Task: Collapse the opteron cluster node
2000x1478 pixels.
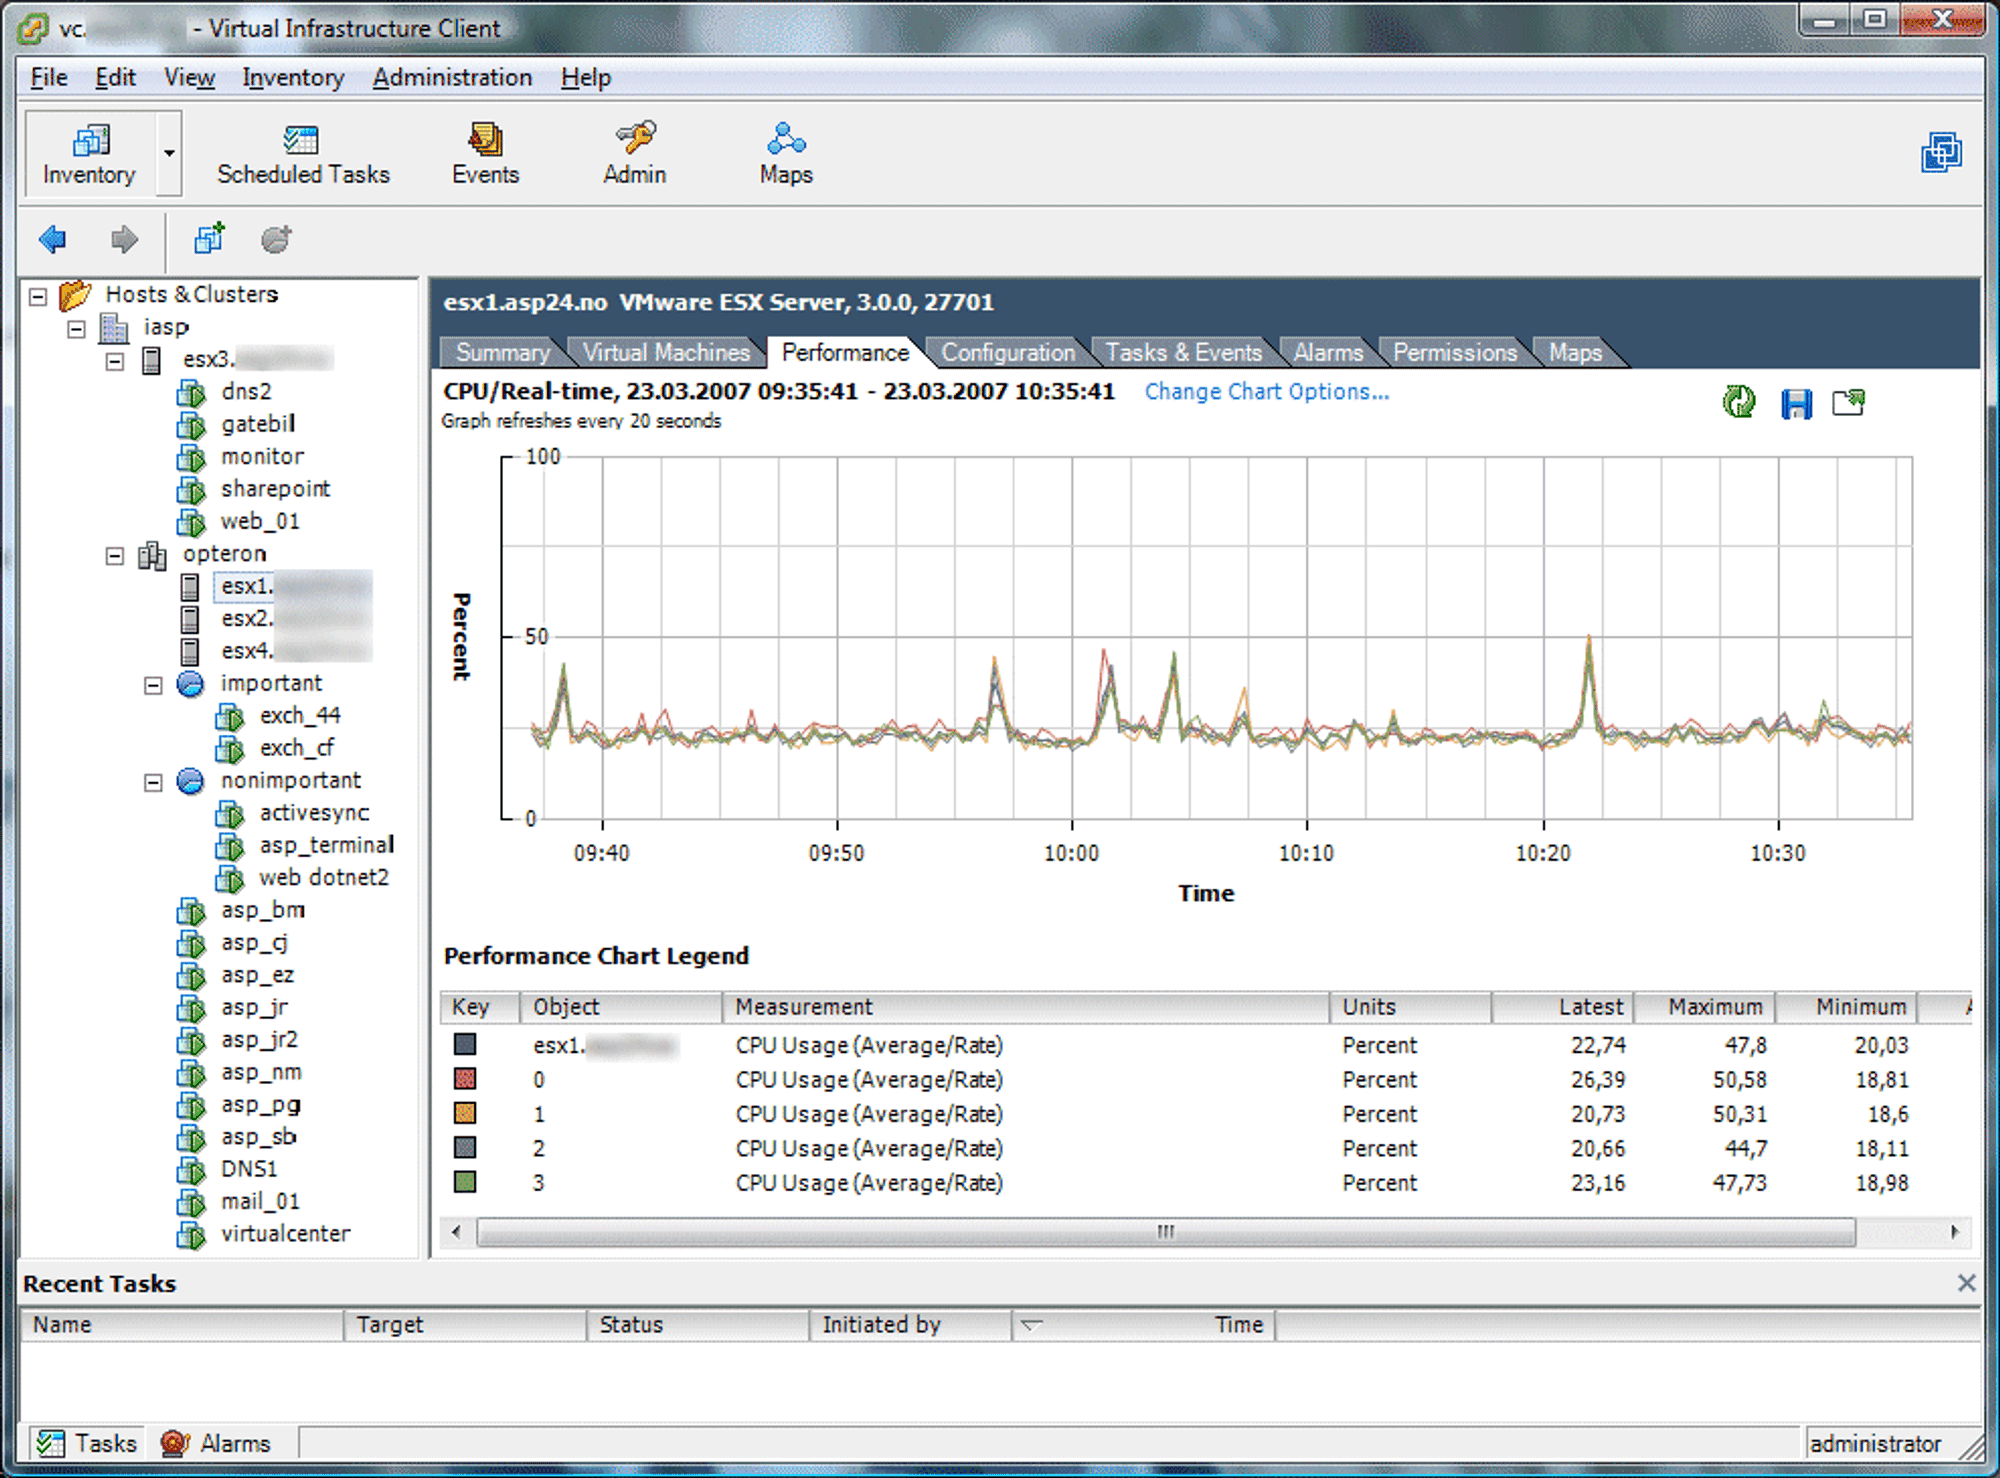Action: [x=115, y=555]
